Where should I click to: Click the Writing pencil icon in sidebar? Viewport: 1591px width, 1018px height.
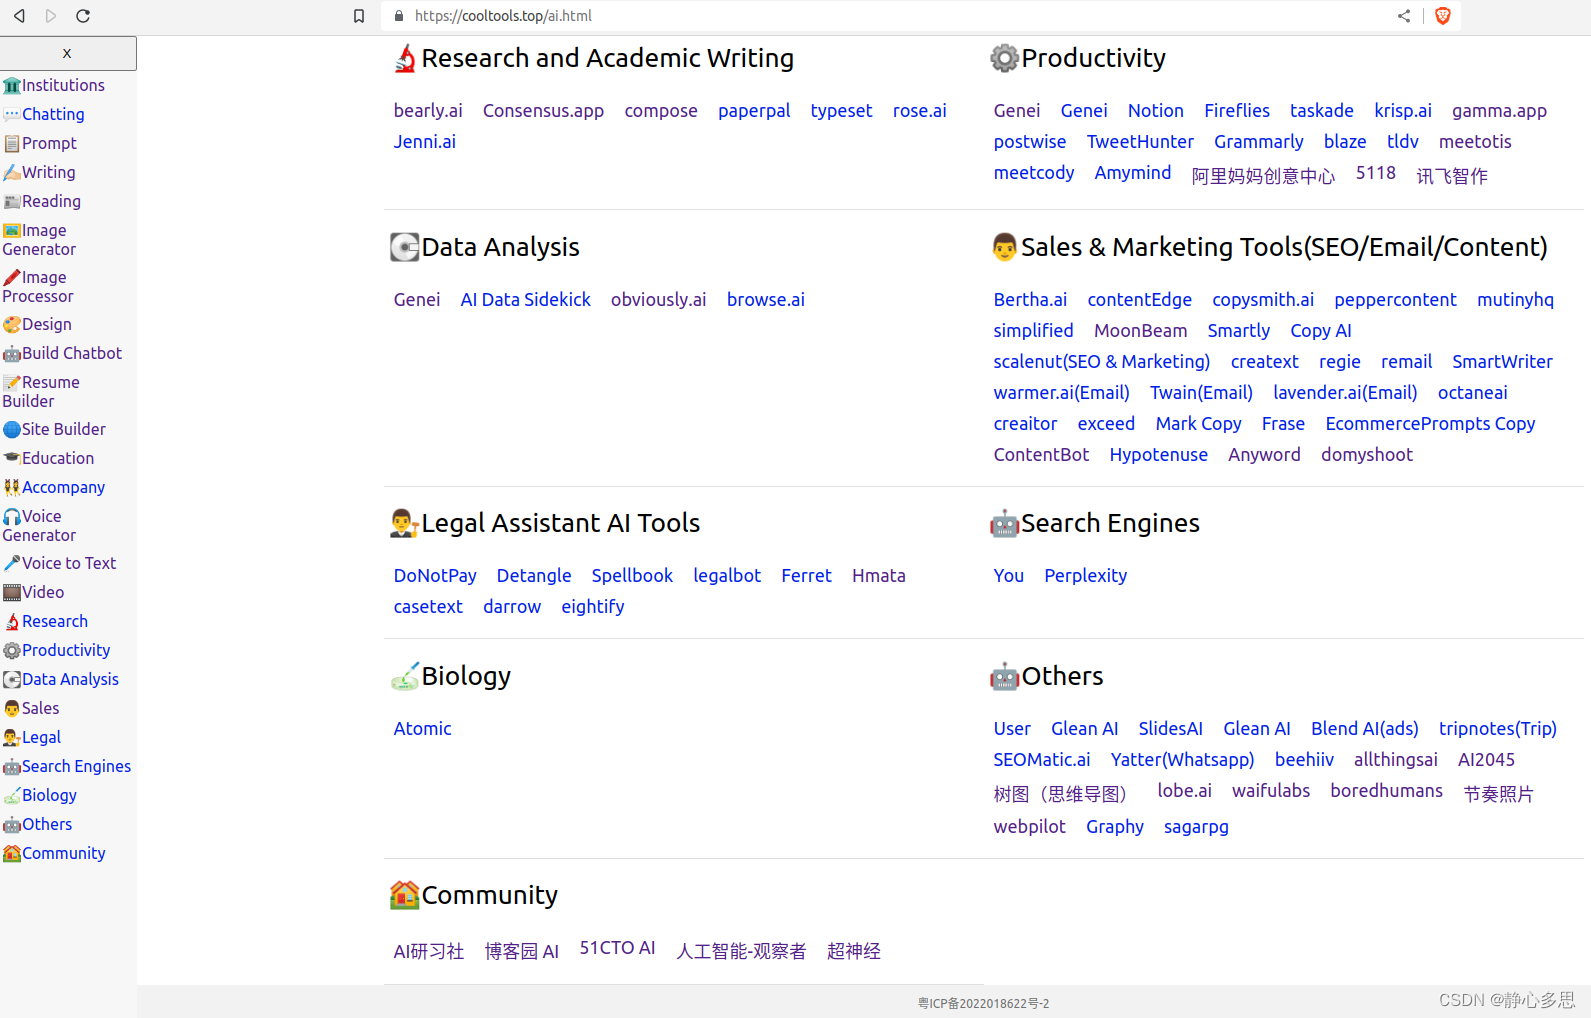12,173
